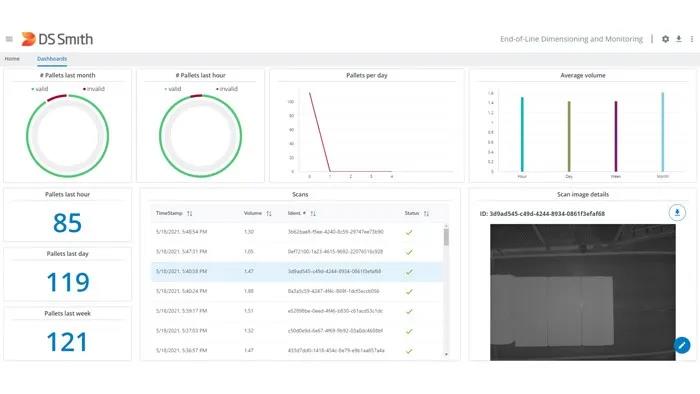
Task: Click the DS Smith logo
Action: [x=57, y=39]
